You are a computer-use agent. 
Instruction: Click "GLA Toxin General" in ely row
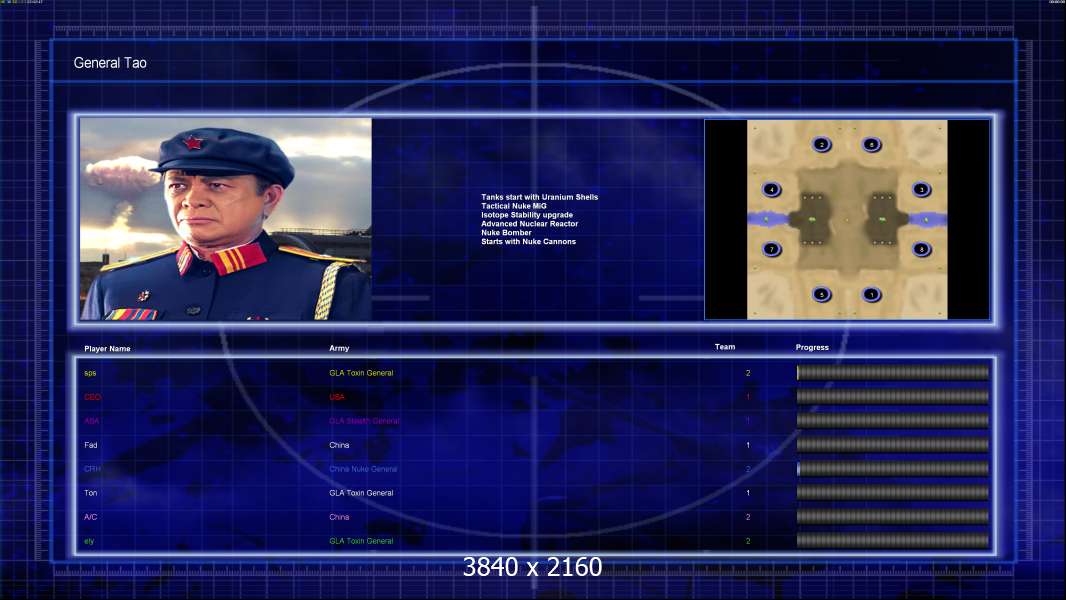coord(361,541)
